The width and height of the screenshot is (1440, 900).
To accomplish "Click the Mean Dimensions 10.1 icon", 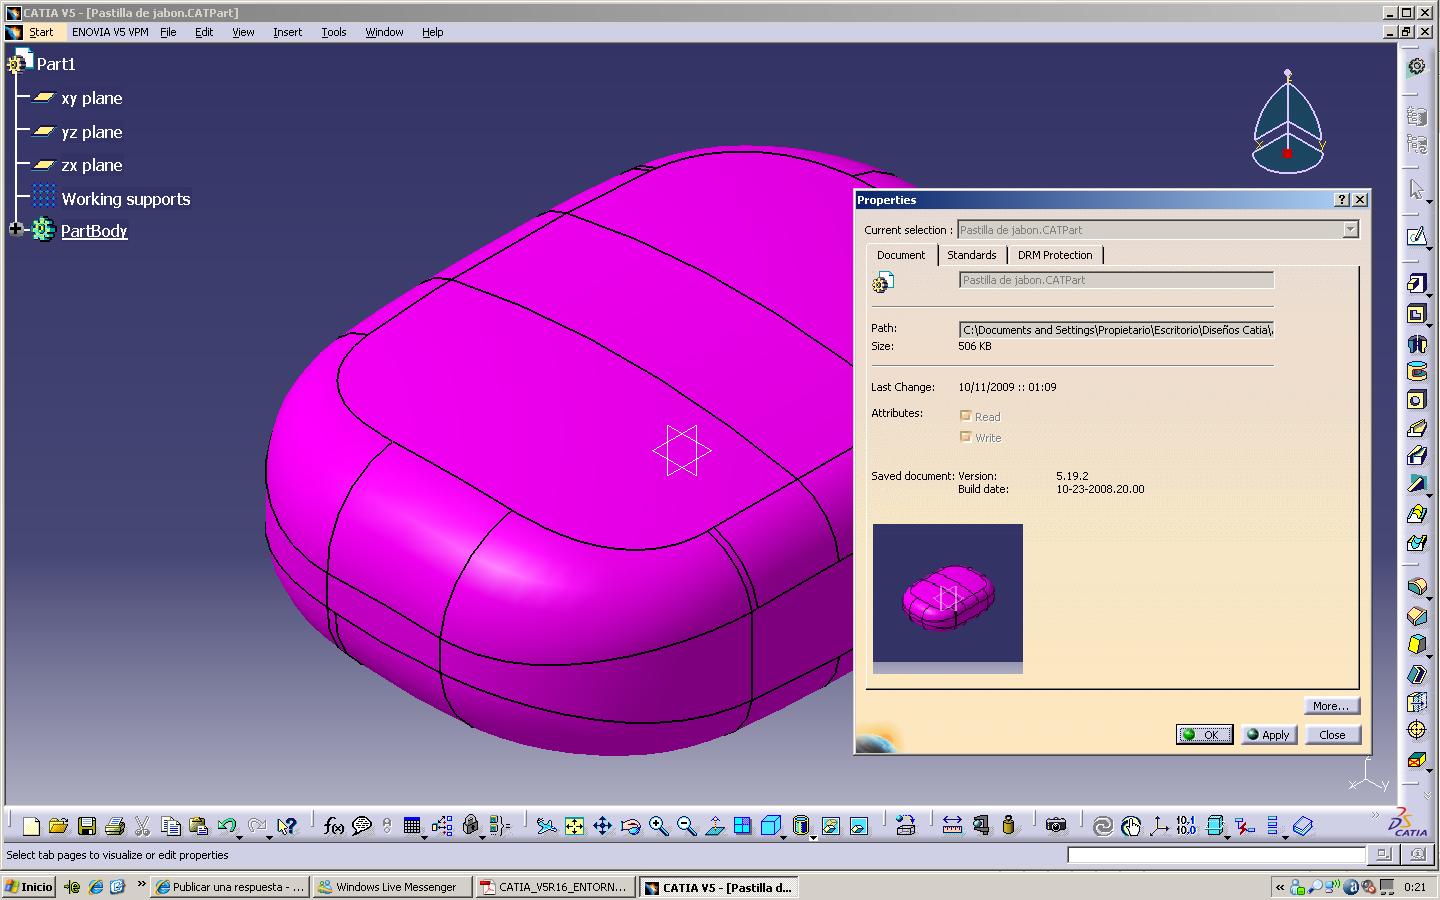I will point(1186,826).
